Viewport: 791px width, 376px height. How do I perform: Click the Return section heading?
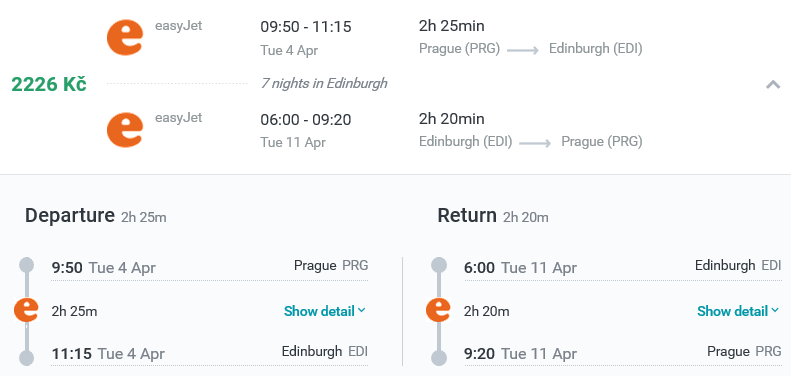pyautogui.click(x=467, y=216)
